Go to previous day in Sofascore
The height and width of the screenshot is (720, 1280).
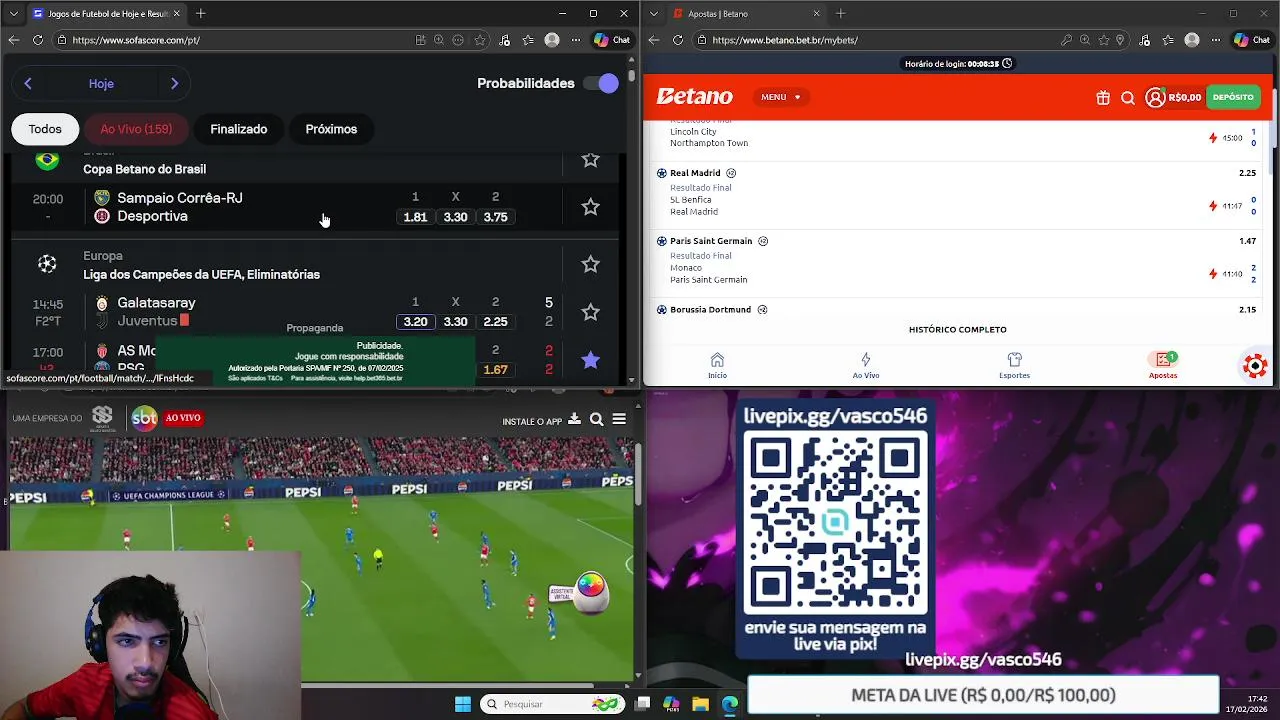[x=28, y=84]
